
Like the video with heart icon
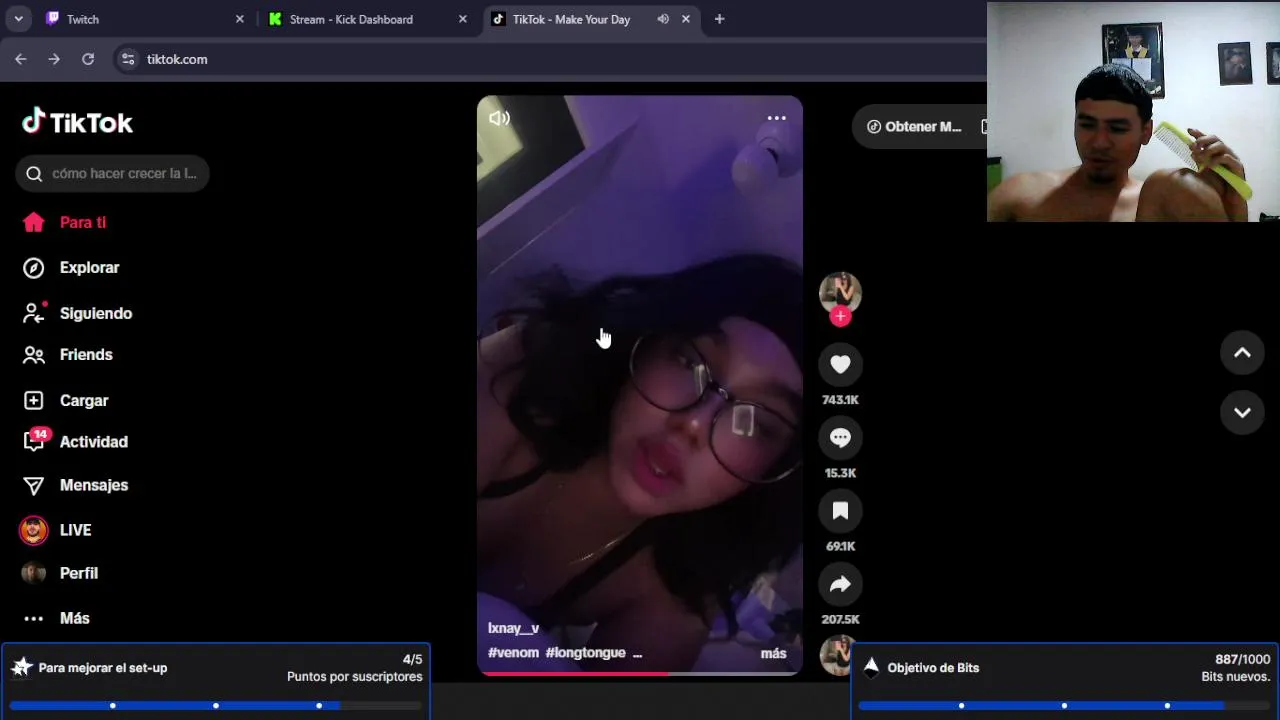point(840,365)
